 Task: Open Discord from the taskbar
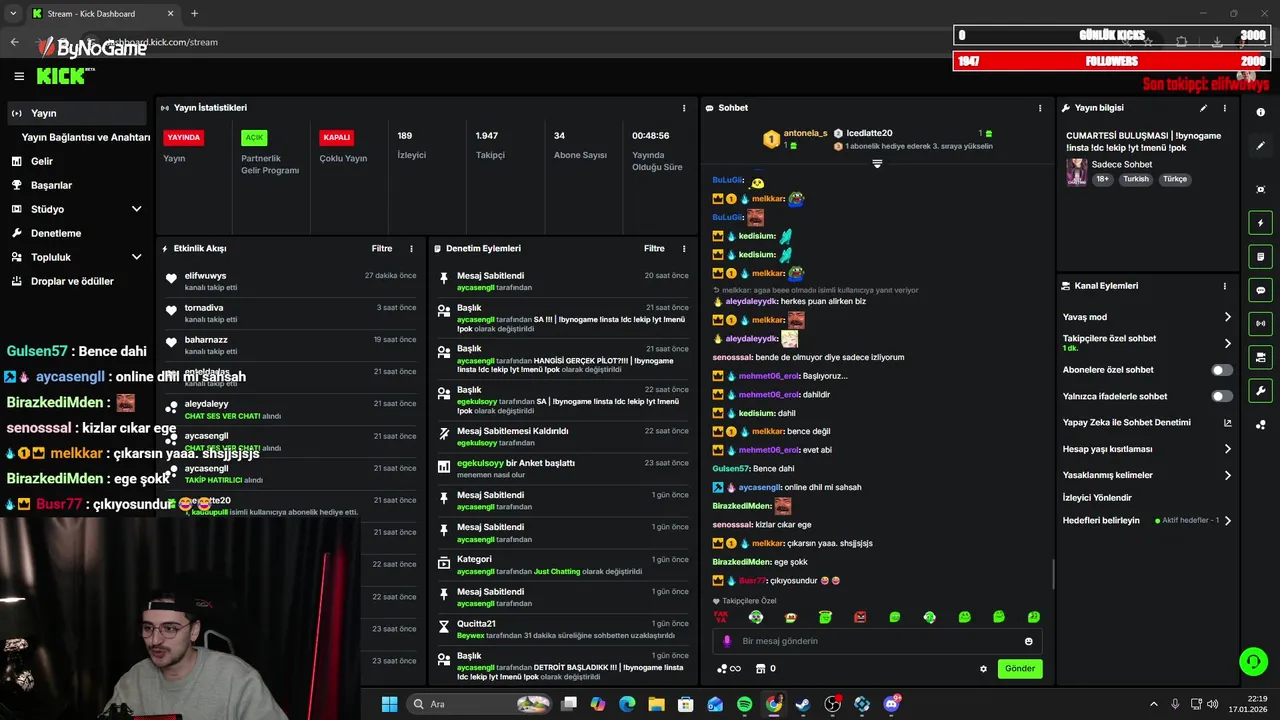tap(891, 704)
